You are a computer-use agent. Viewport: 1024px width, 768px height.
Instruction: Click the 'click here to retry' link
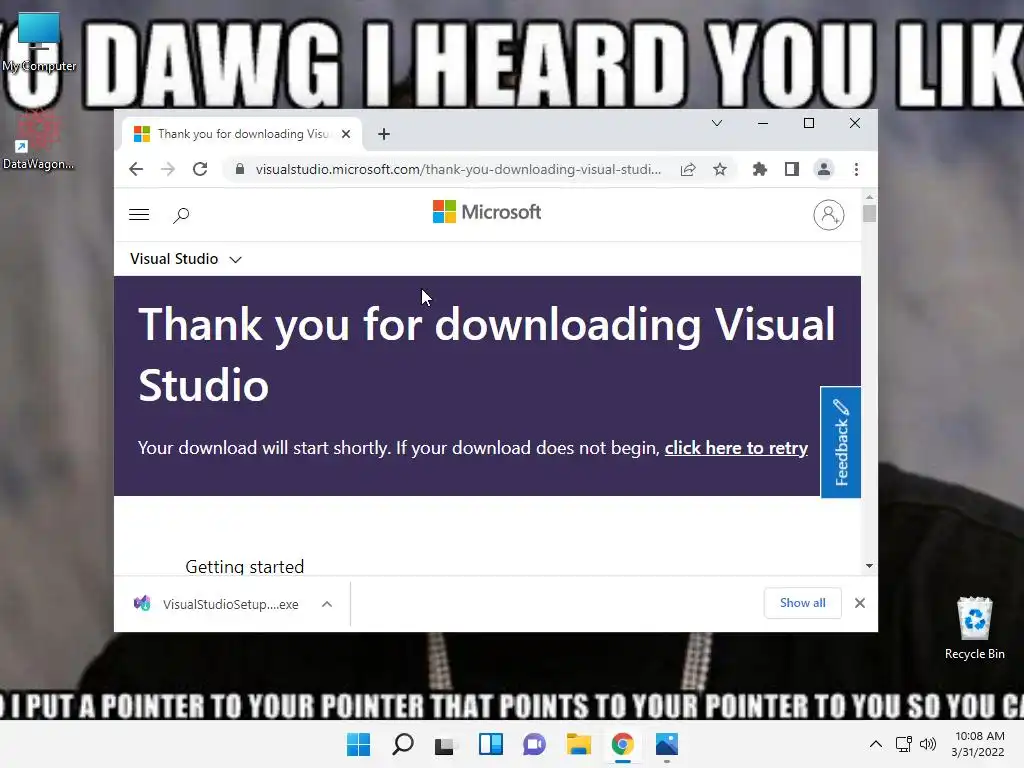[x=736, y=448]
